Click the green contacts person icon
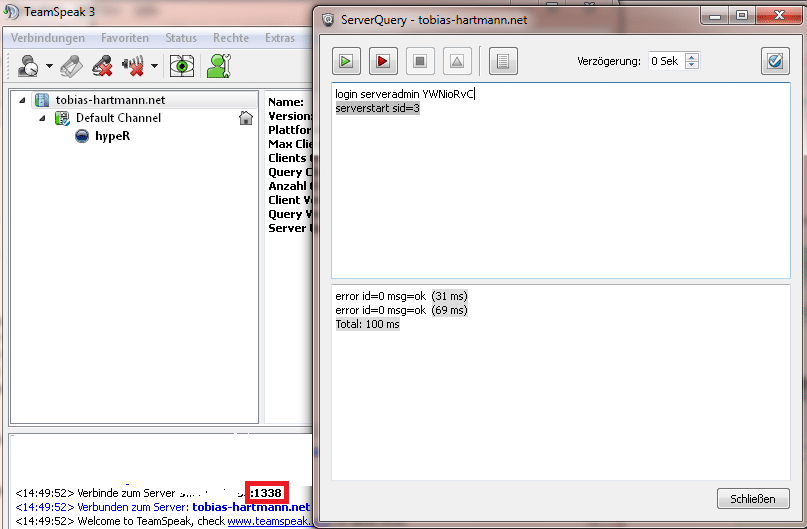The image size is (807, 529). pyautogui.click(x=219, y=66)
